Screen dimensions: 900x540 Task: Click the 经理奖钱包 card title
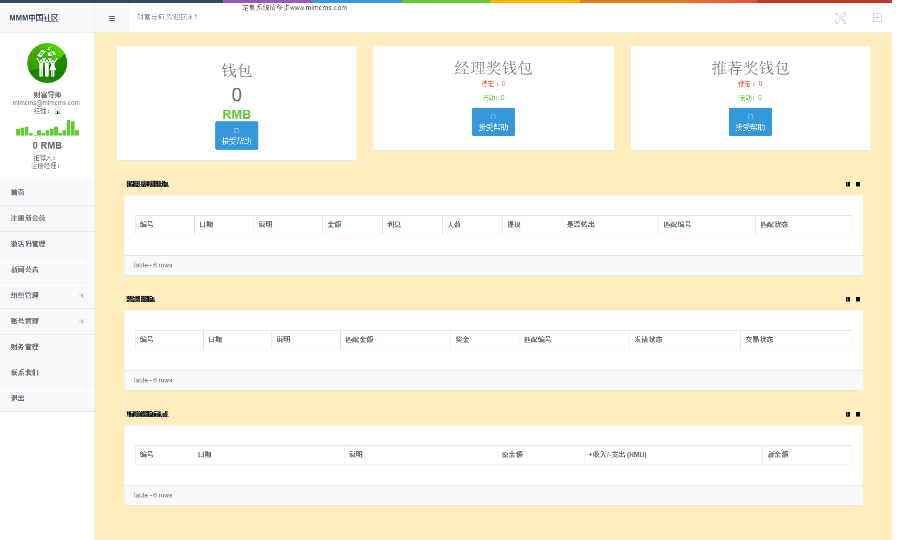point(493,68)
